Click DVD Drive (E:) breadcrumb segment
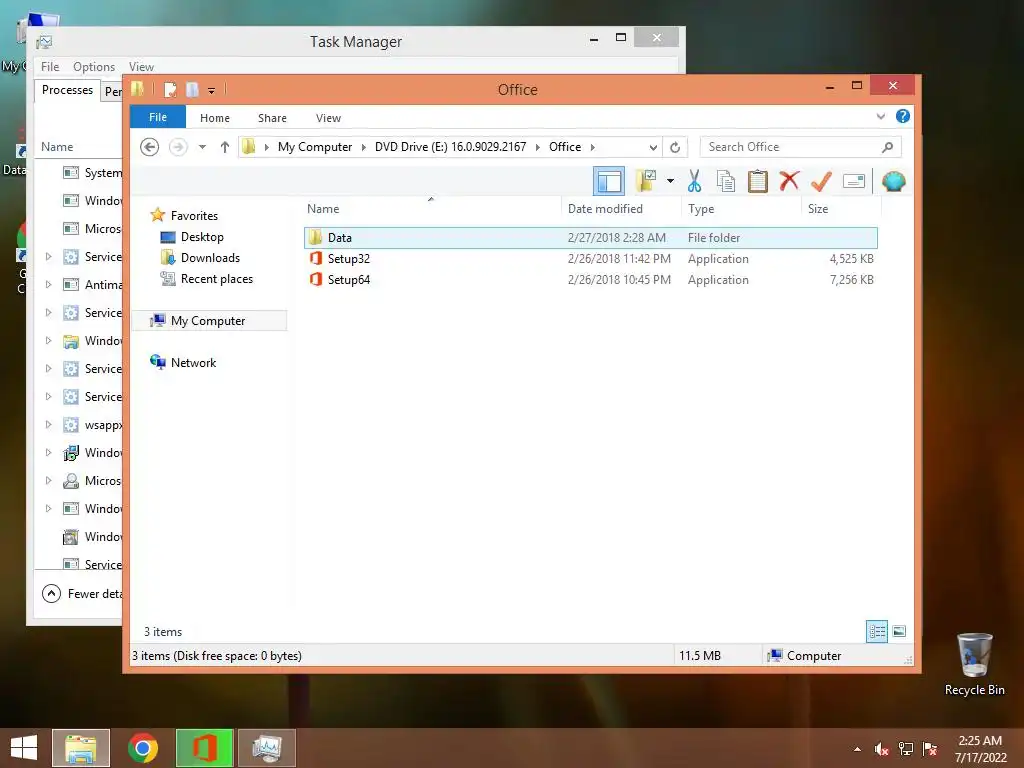Screen dimensions: 1024x768 (450, 147)
